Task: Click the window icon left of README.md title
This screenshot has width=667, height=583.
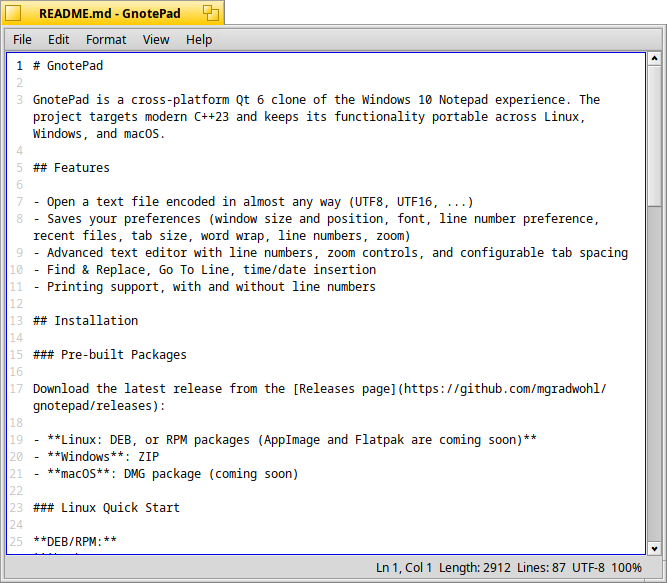Action: [13, 13]
